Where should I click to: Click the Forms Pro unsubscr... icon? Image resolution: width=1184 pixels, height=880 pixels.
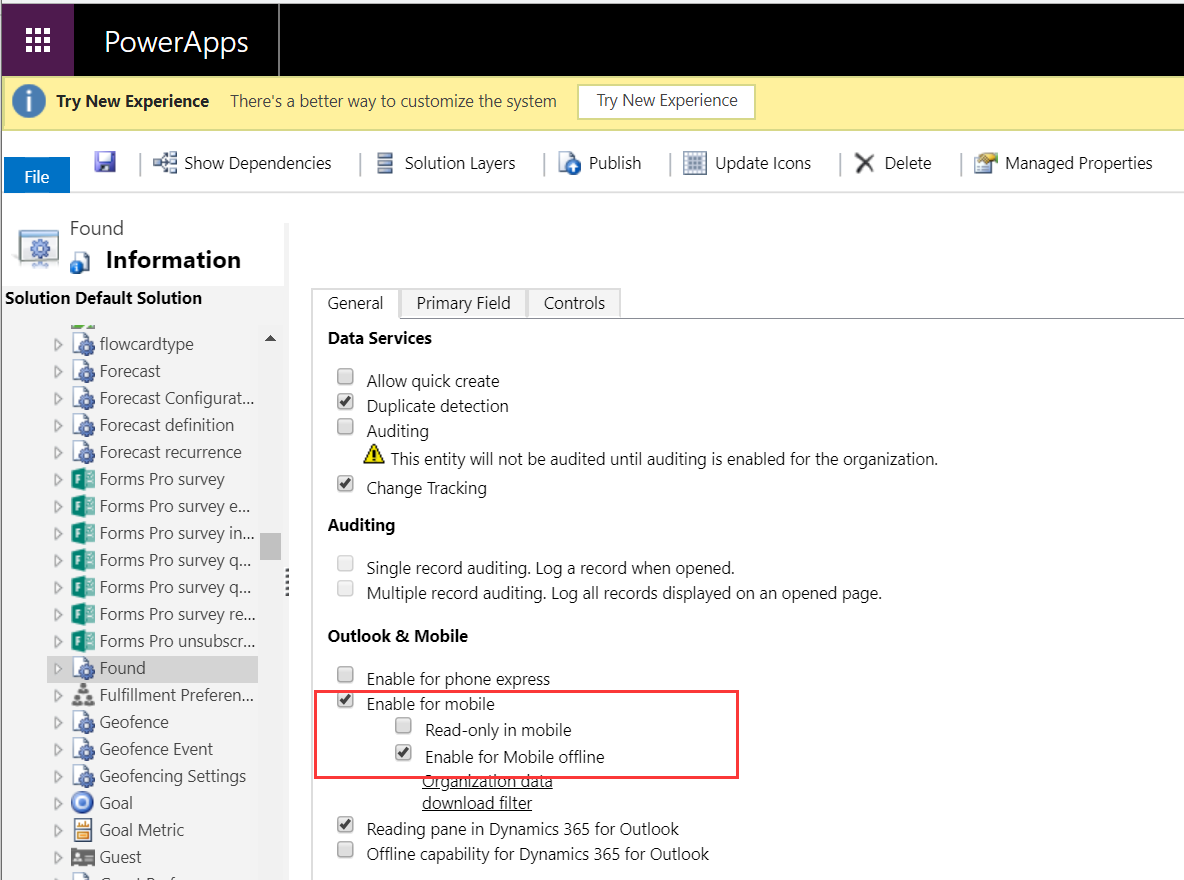click(83, 641)
